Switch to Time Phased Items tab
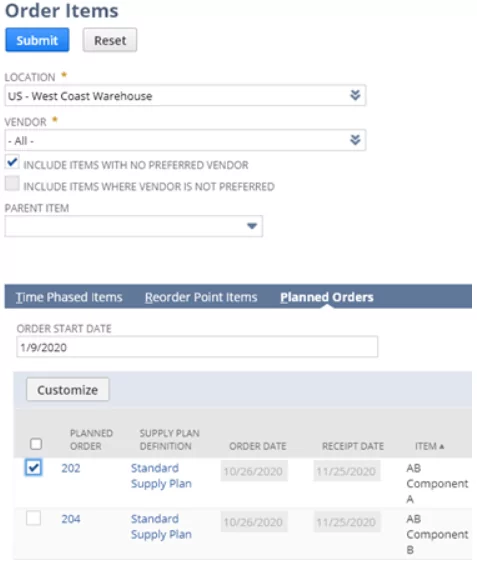This screenshot has width=477, height=566. [x=69, y=297]
